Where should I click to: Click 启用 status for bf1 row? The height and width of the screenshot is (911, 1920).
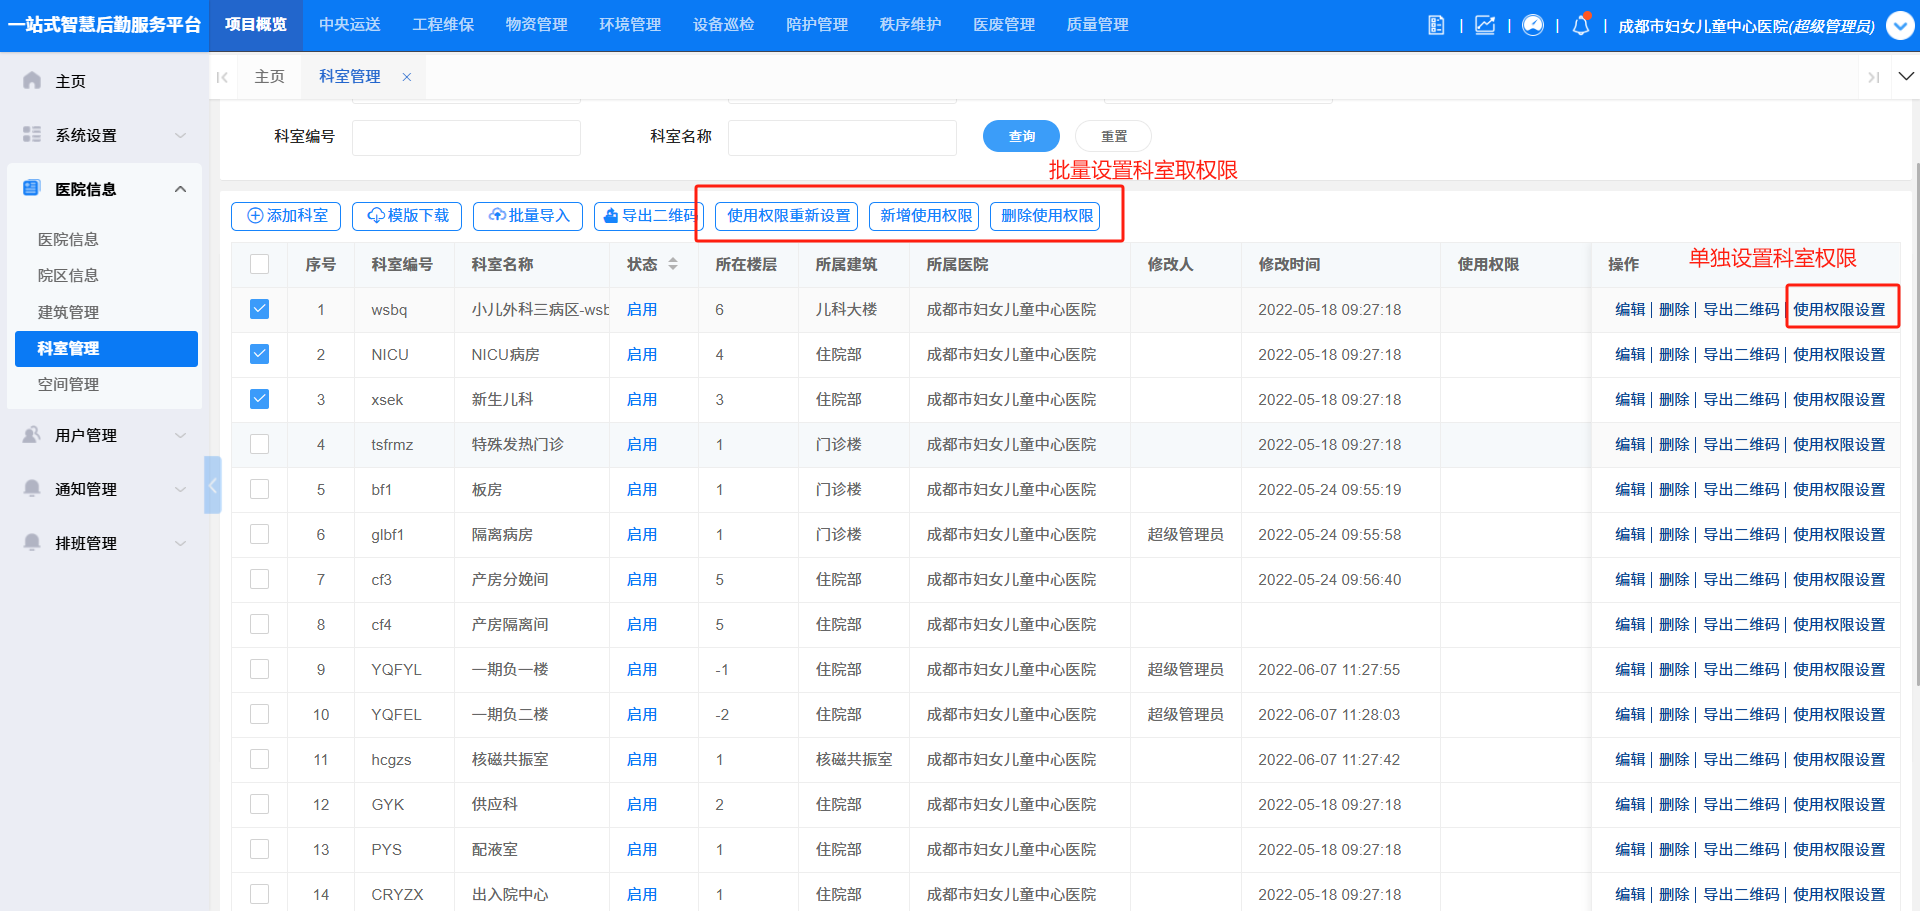click(x=642, y=489)
